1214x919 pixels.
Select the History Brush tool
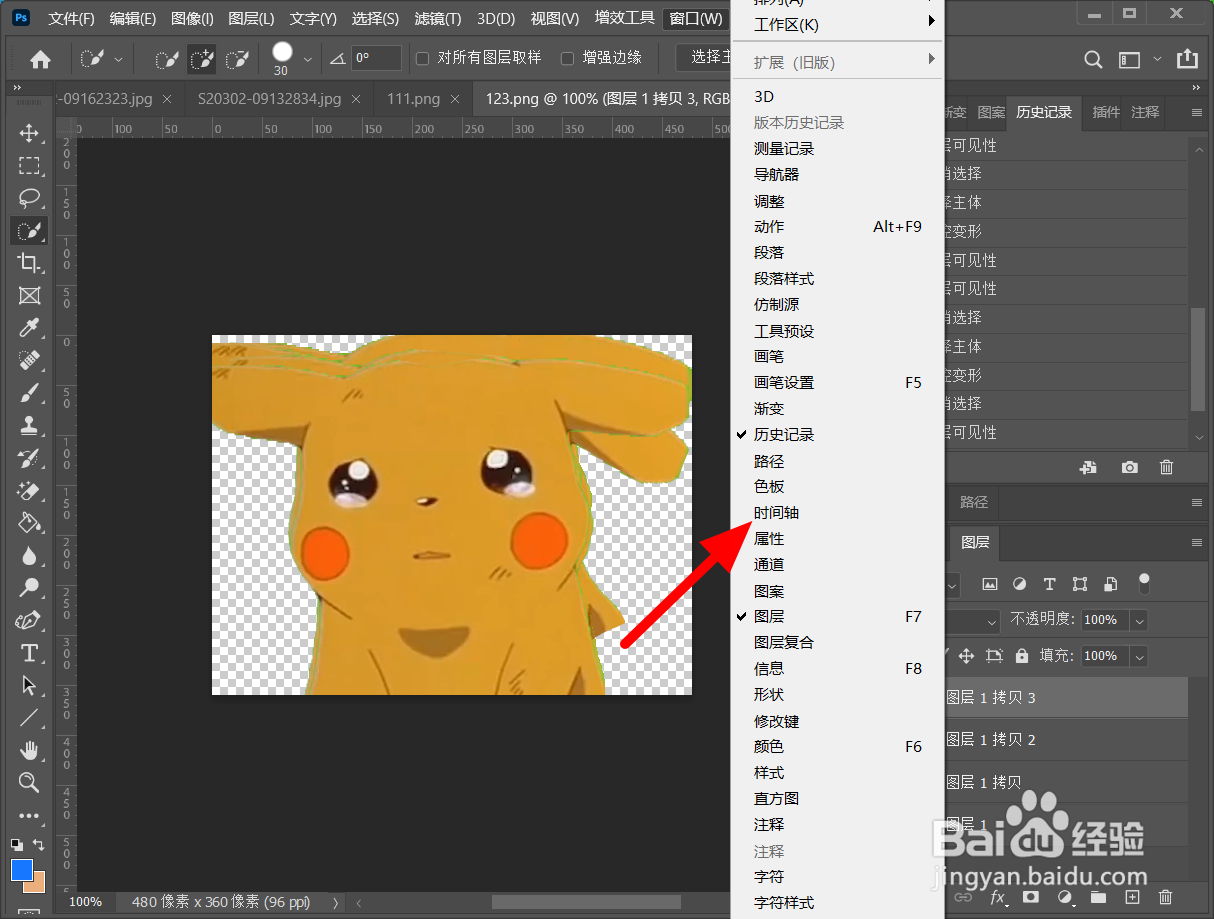click(29, 458)
